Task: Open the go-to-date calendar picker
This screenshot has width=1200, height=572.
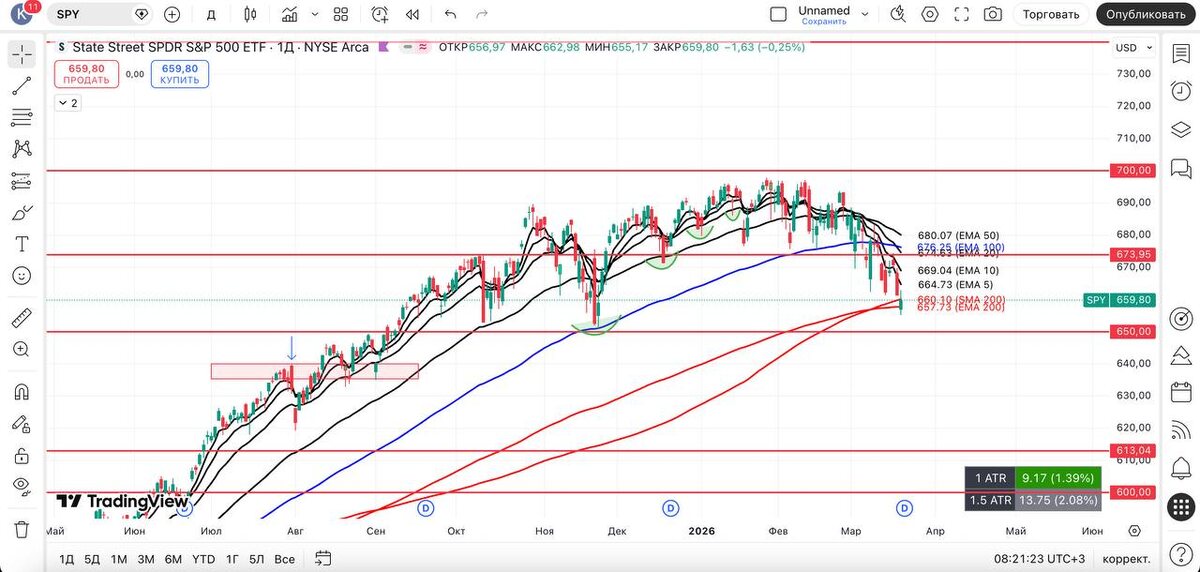Action: [x=322, y=558]
